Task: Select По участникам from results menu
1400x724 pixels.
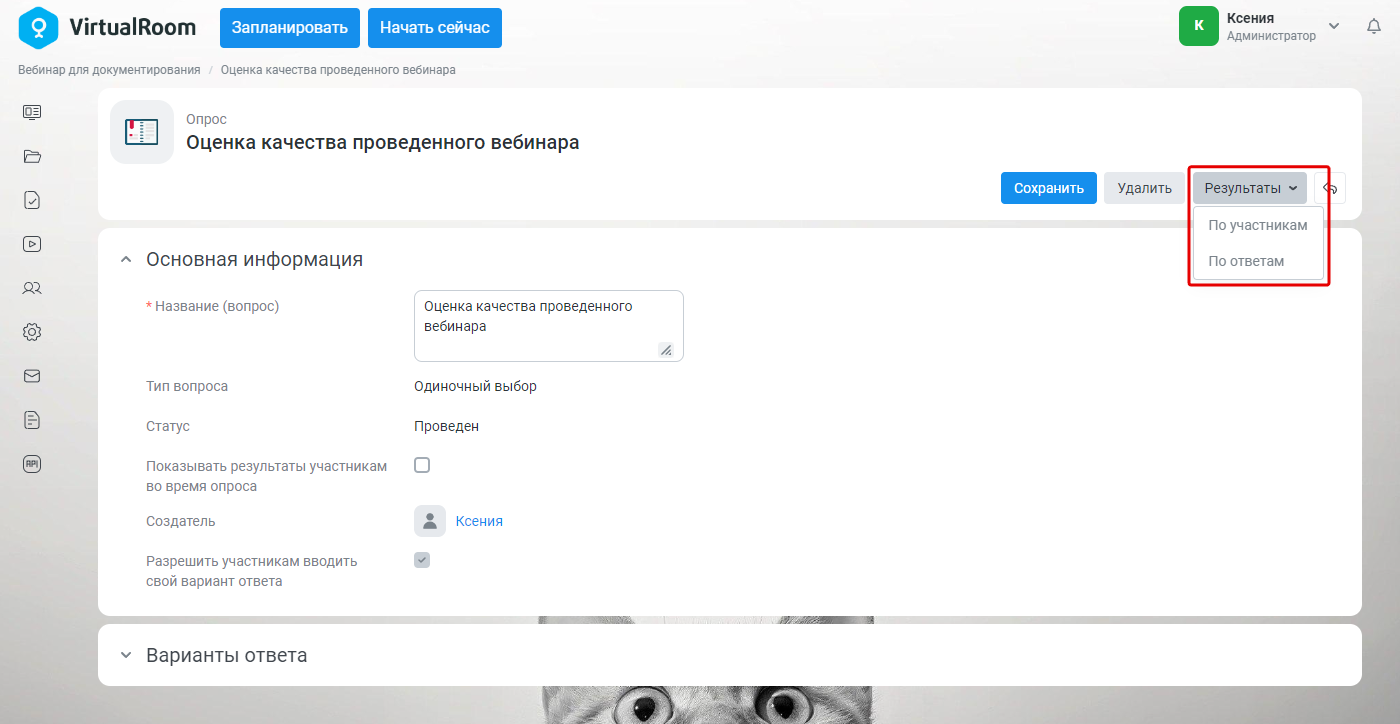Action: (1258, 225)
